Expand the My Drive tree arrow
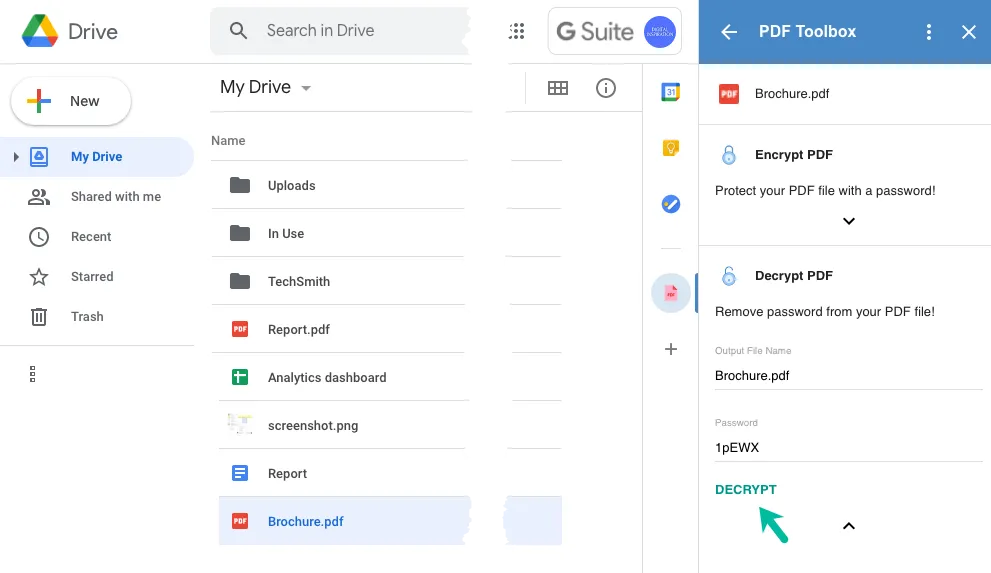 coord(16,157)
